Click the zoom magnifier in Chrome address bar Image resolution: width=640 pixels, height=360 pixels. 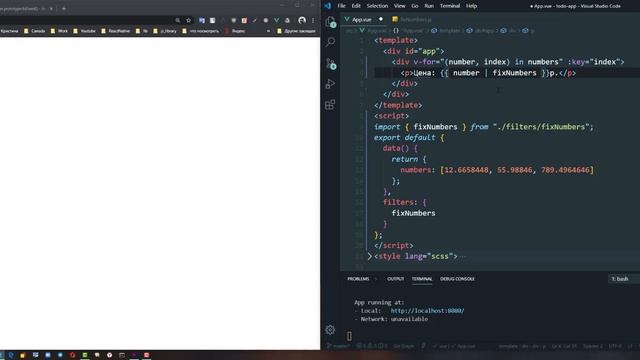(x=178, y=20)
